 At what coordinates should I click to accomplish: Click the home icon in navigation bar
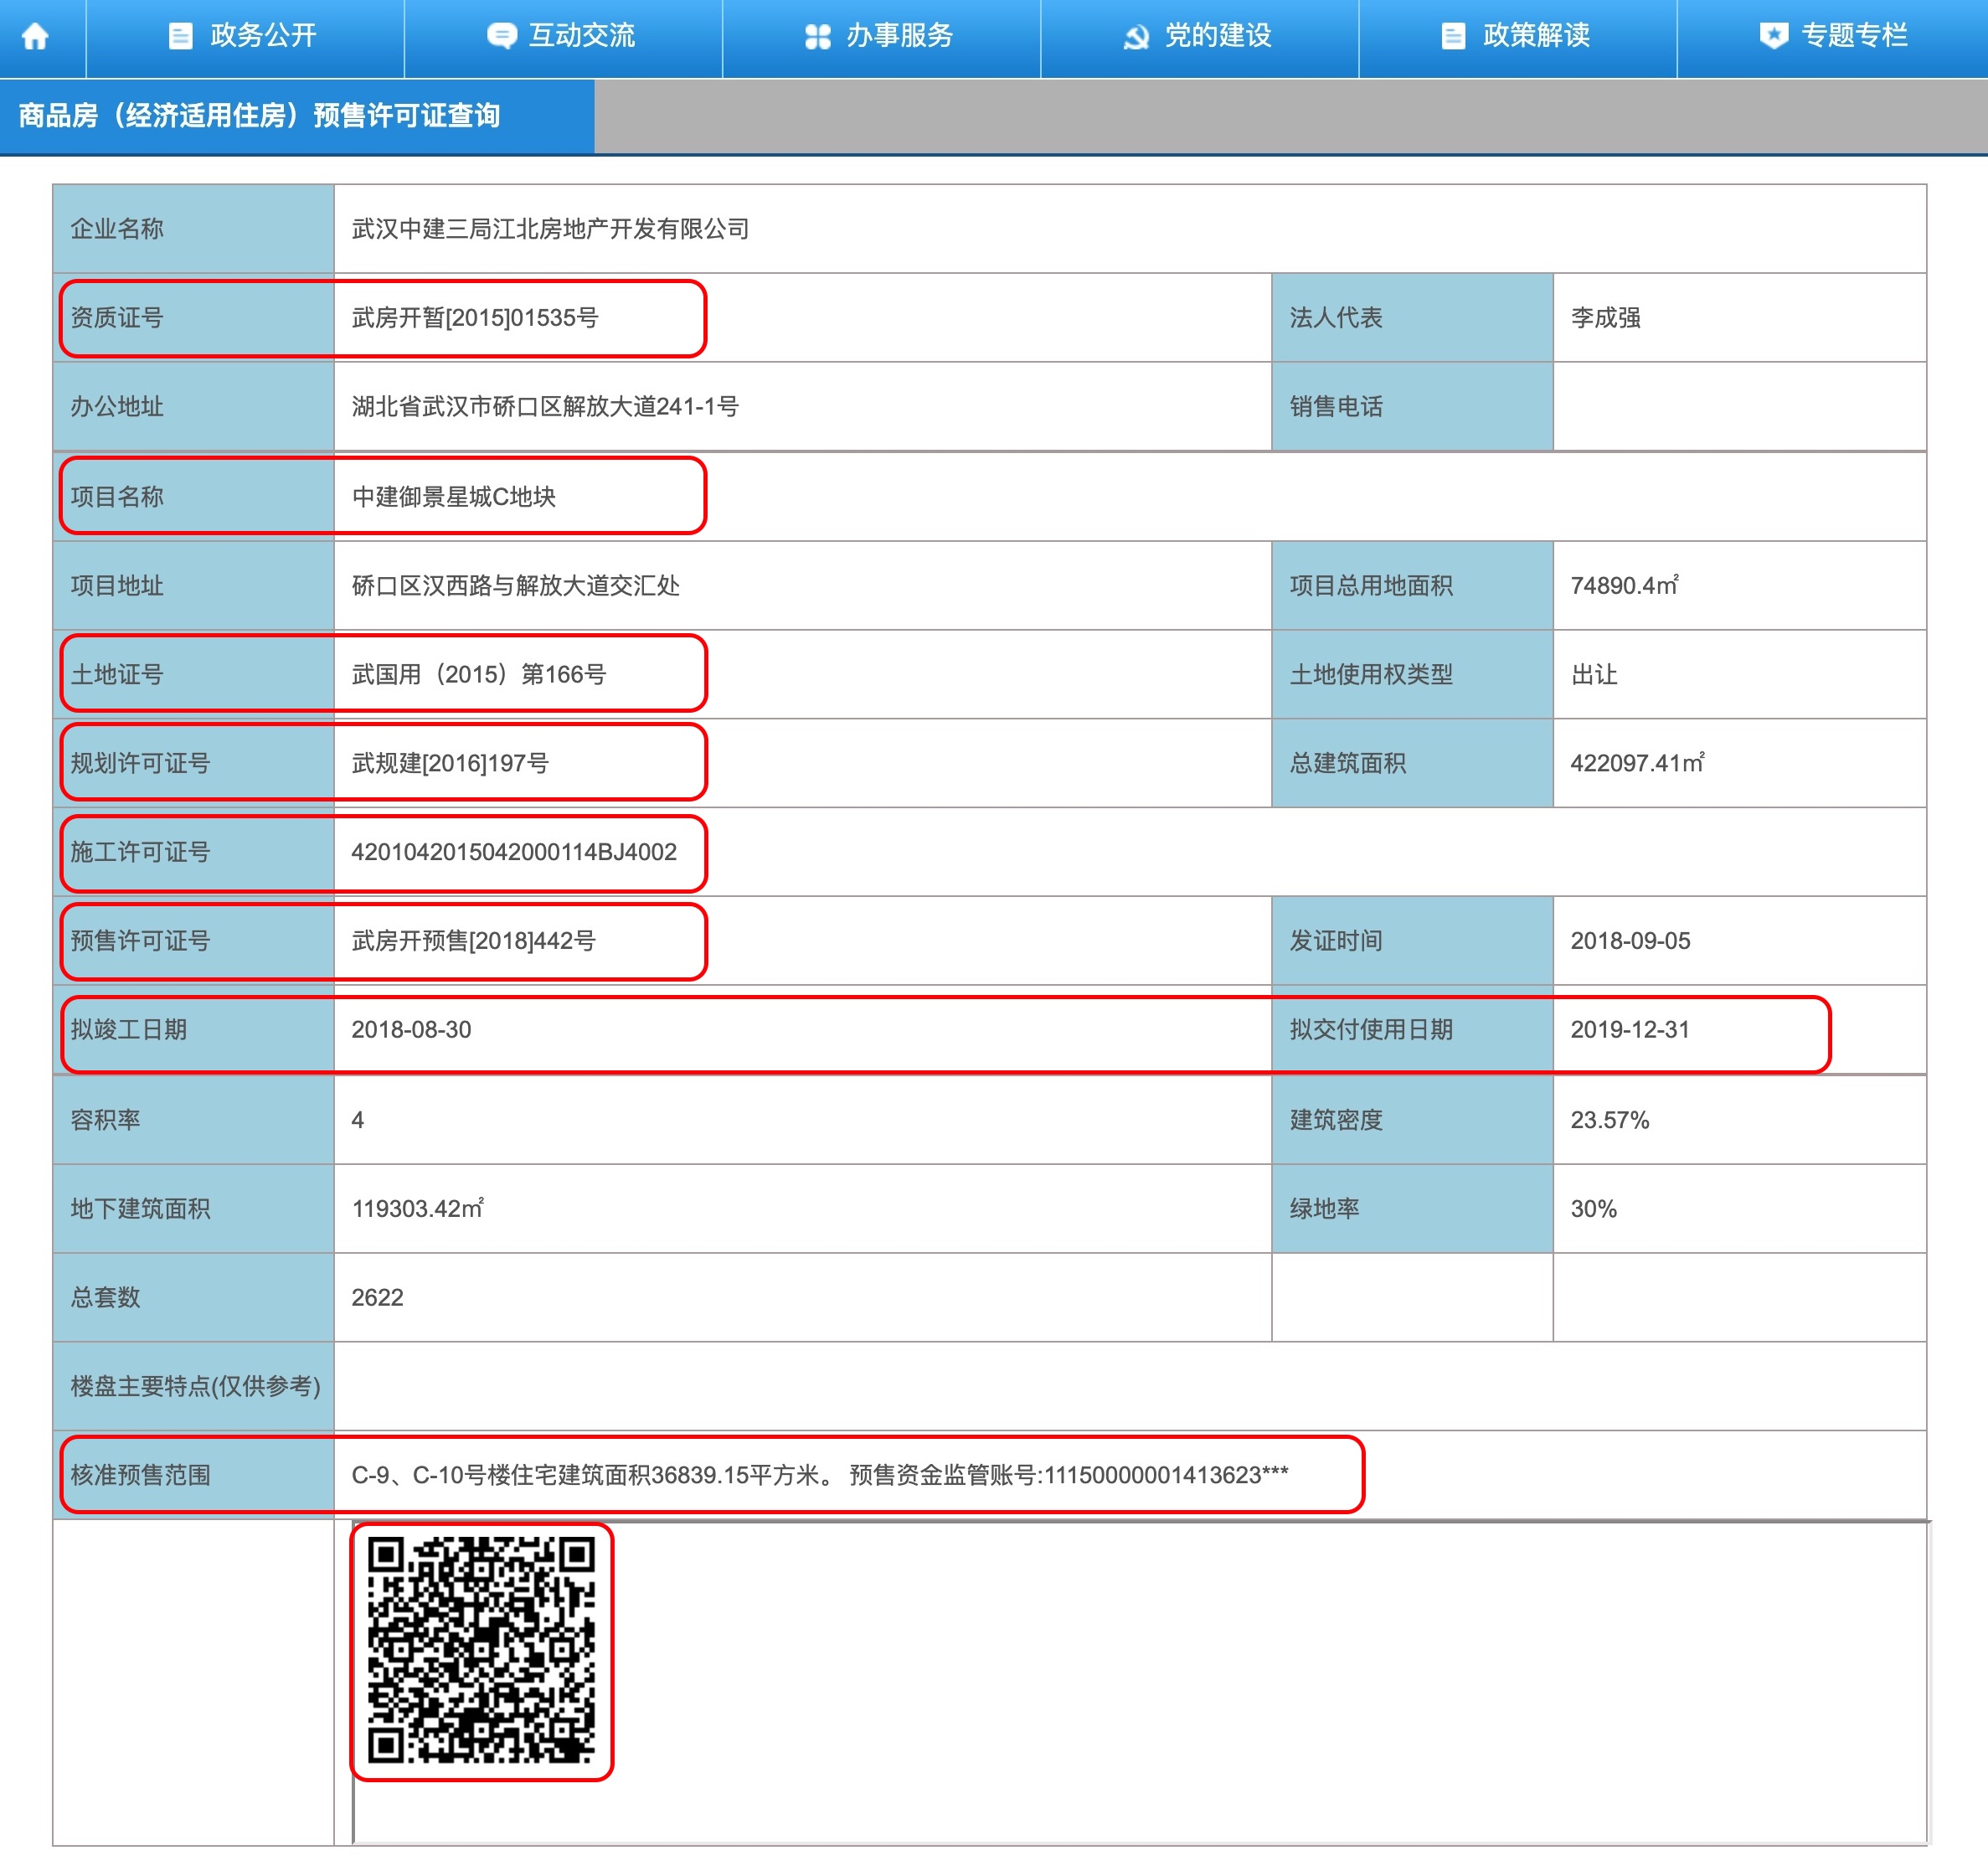point(35,37)
